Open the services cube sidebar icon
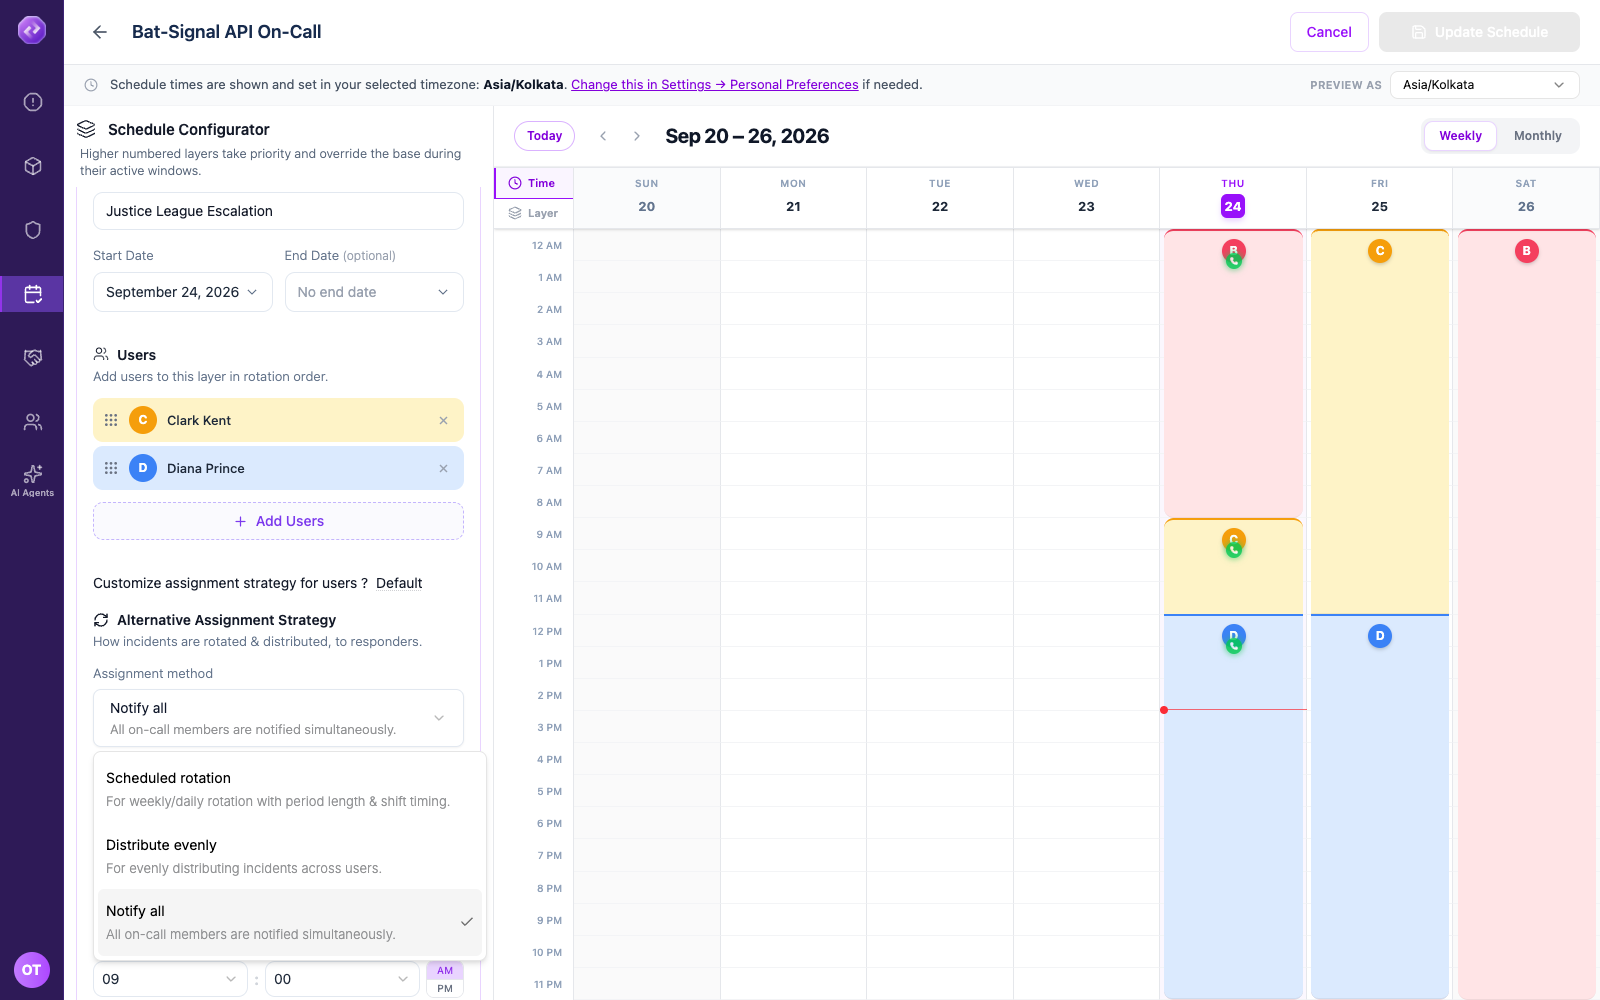The height and width of the screenshot is (1000, 1600). [33, 166]
